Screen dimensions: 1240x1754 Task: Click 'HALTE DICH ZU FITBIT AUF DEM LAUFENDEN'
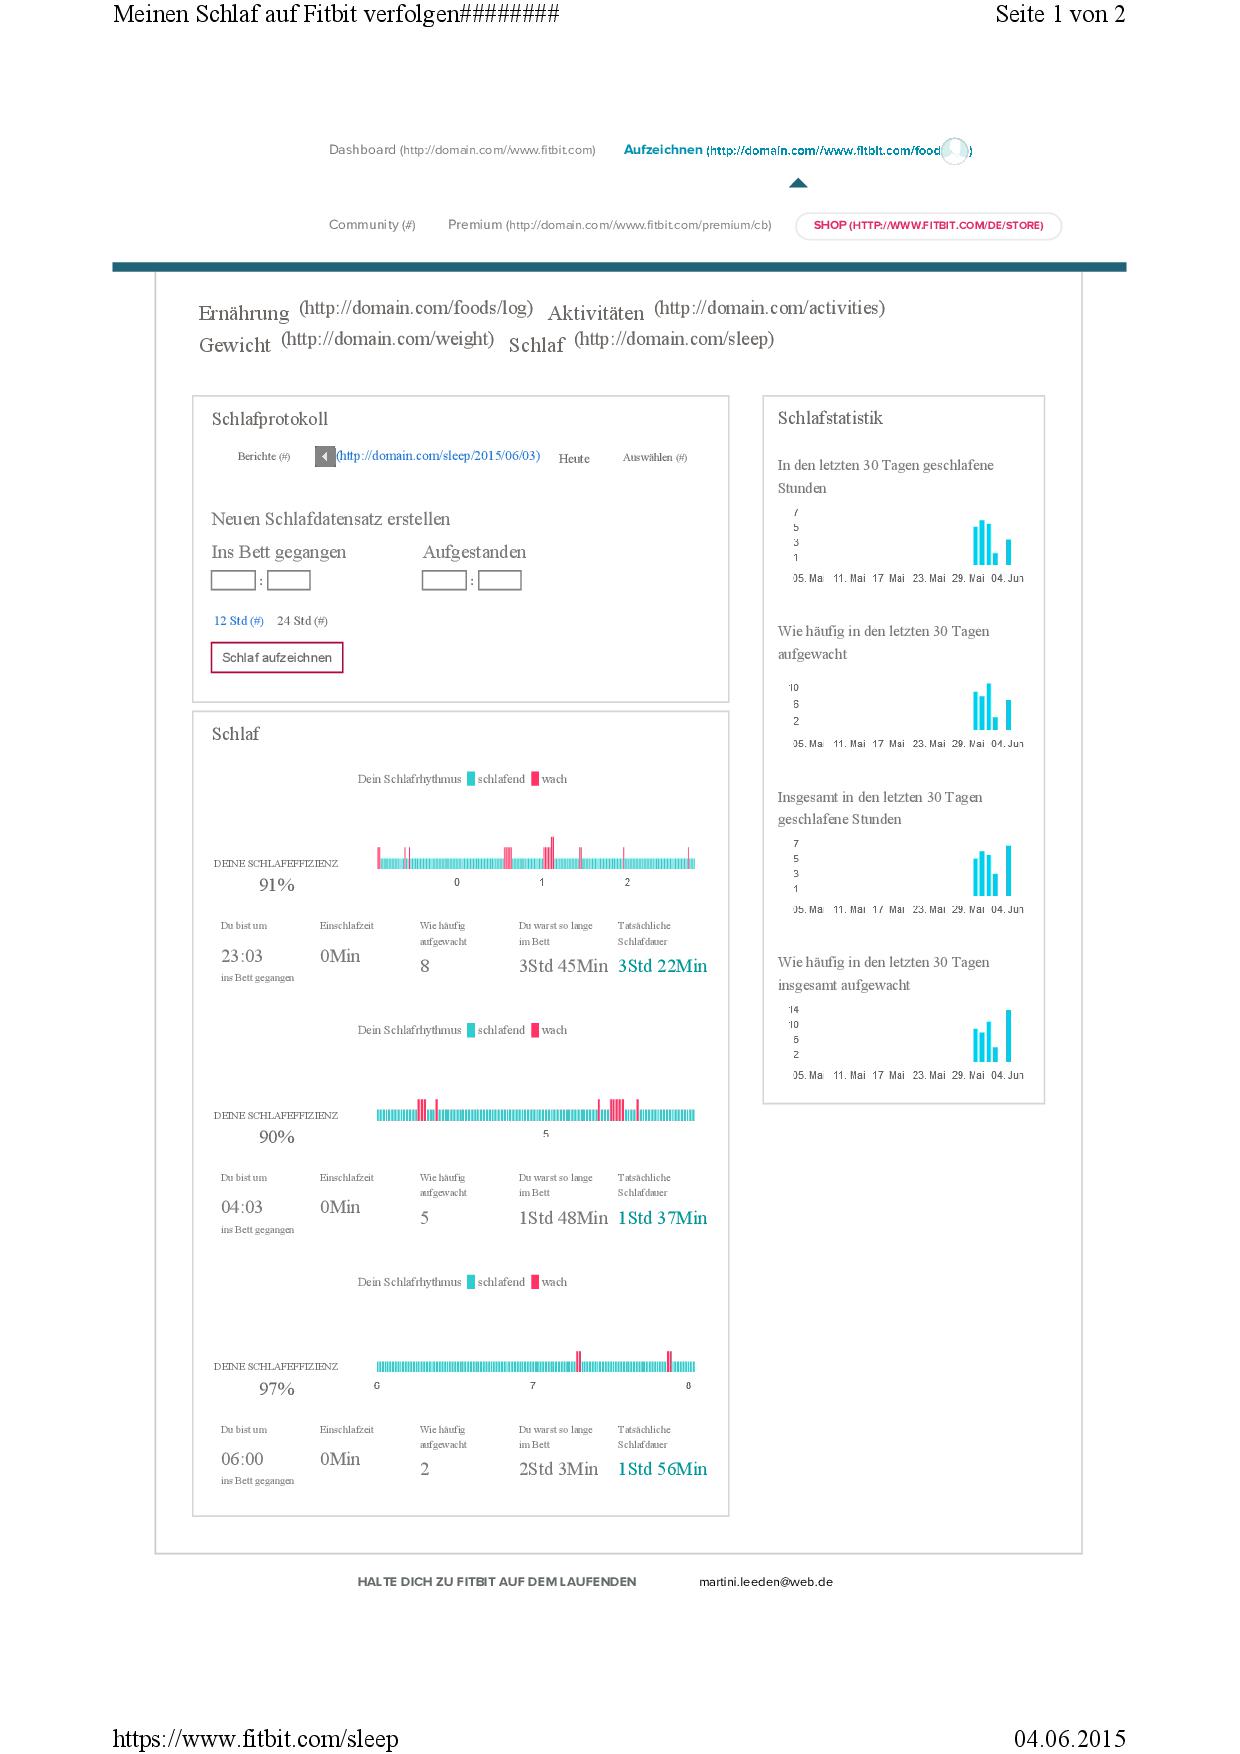click(497, 1582)
